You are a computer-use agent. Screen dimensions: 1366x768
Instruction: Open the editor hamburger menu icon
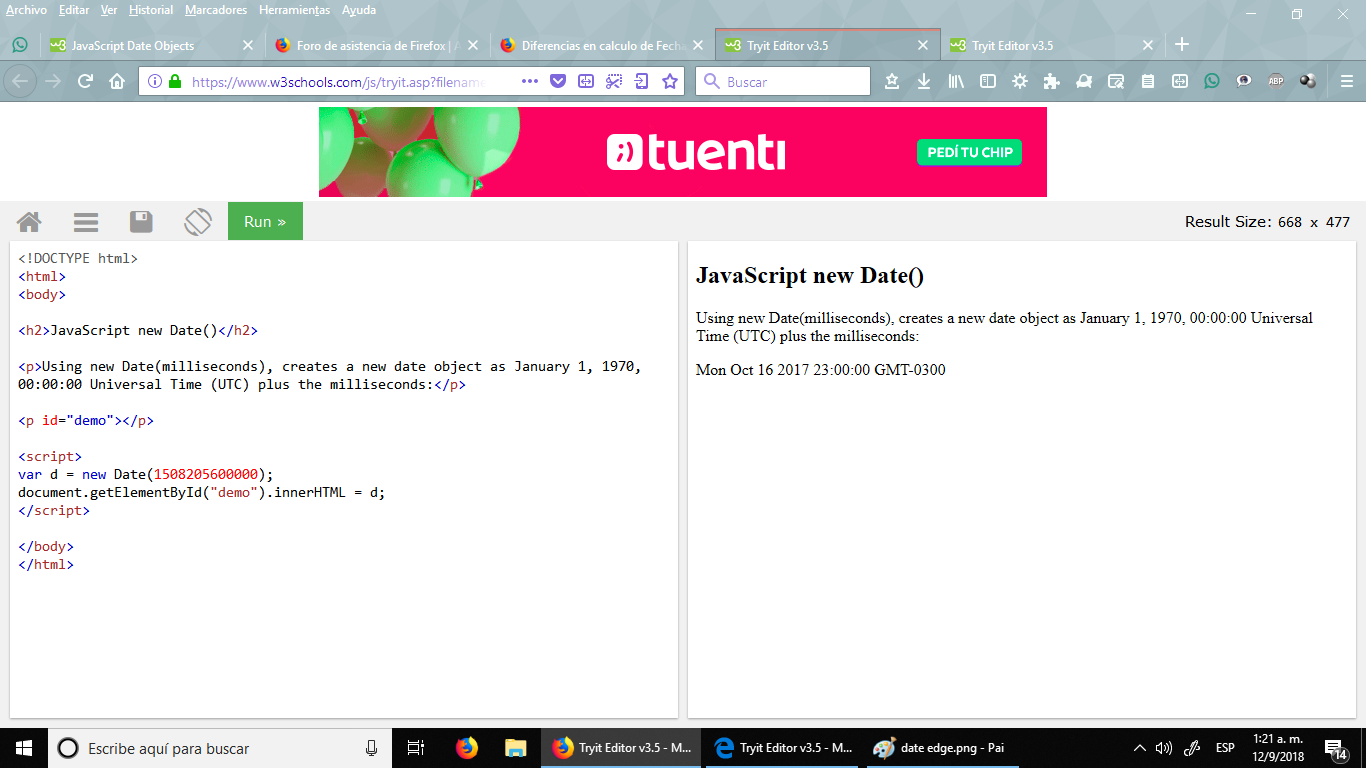click(x=86, y=222)
